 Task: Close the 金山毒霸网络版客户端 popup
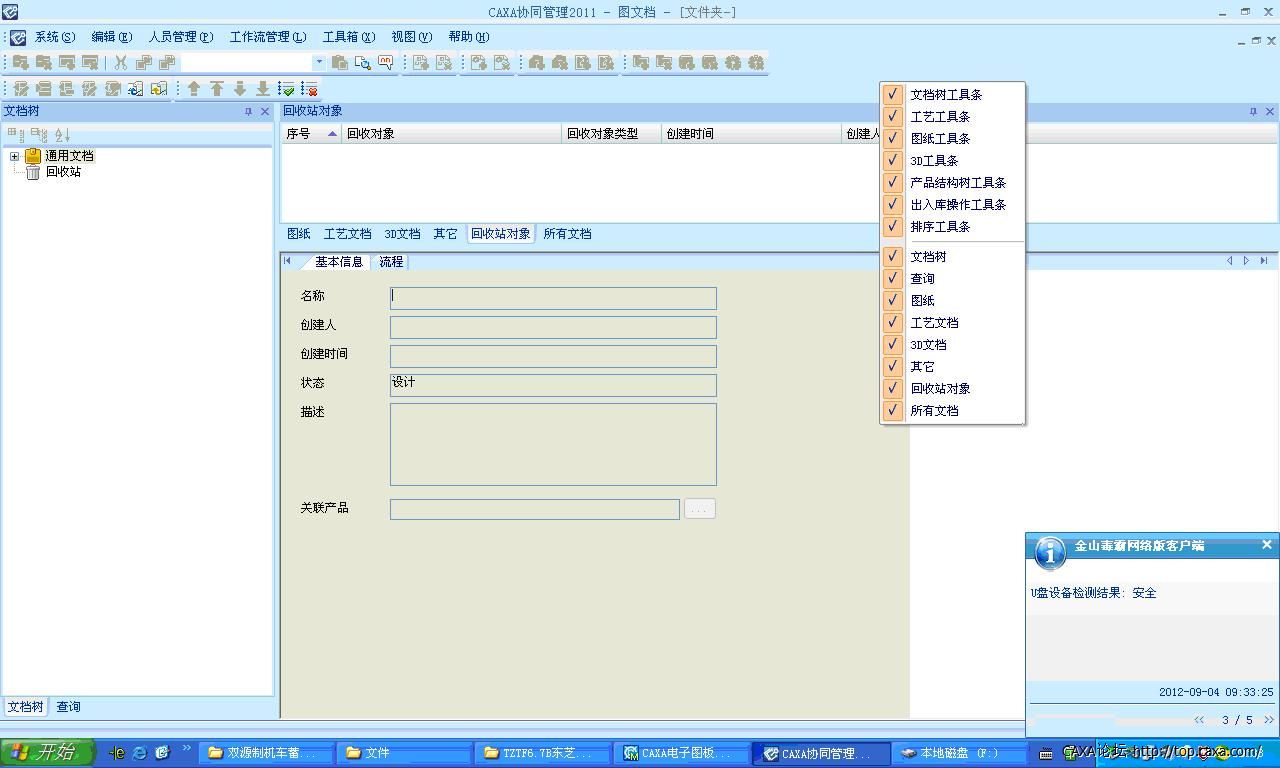(x=1267, y=545)
